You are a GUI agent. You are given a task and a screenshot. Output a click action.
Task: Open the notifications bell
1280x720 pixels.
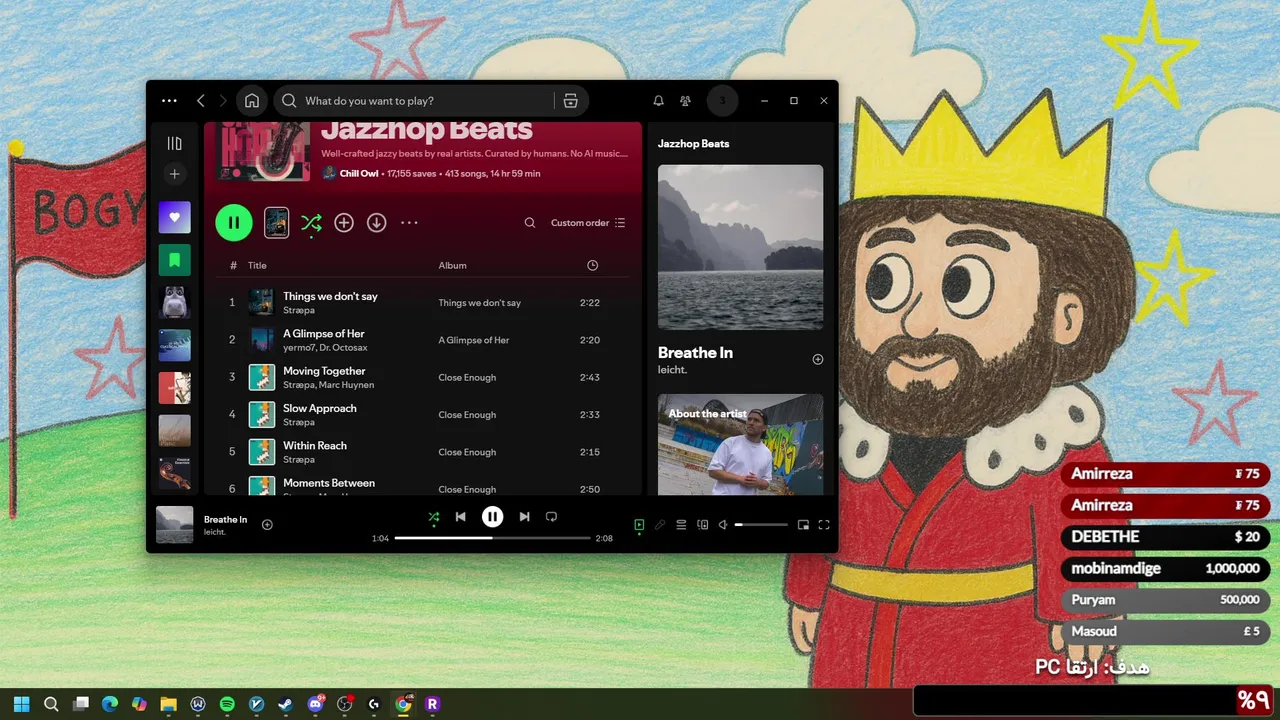point(658,101)
